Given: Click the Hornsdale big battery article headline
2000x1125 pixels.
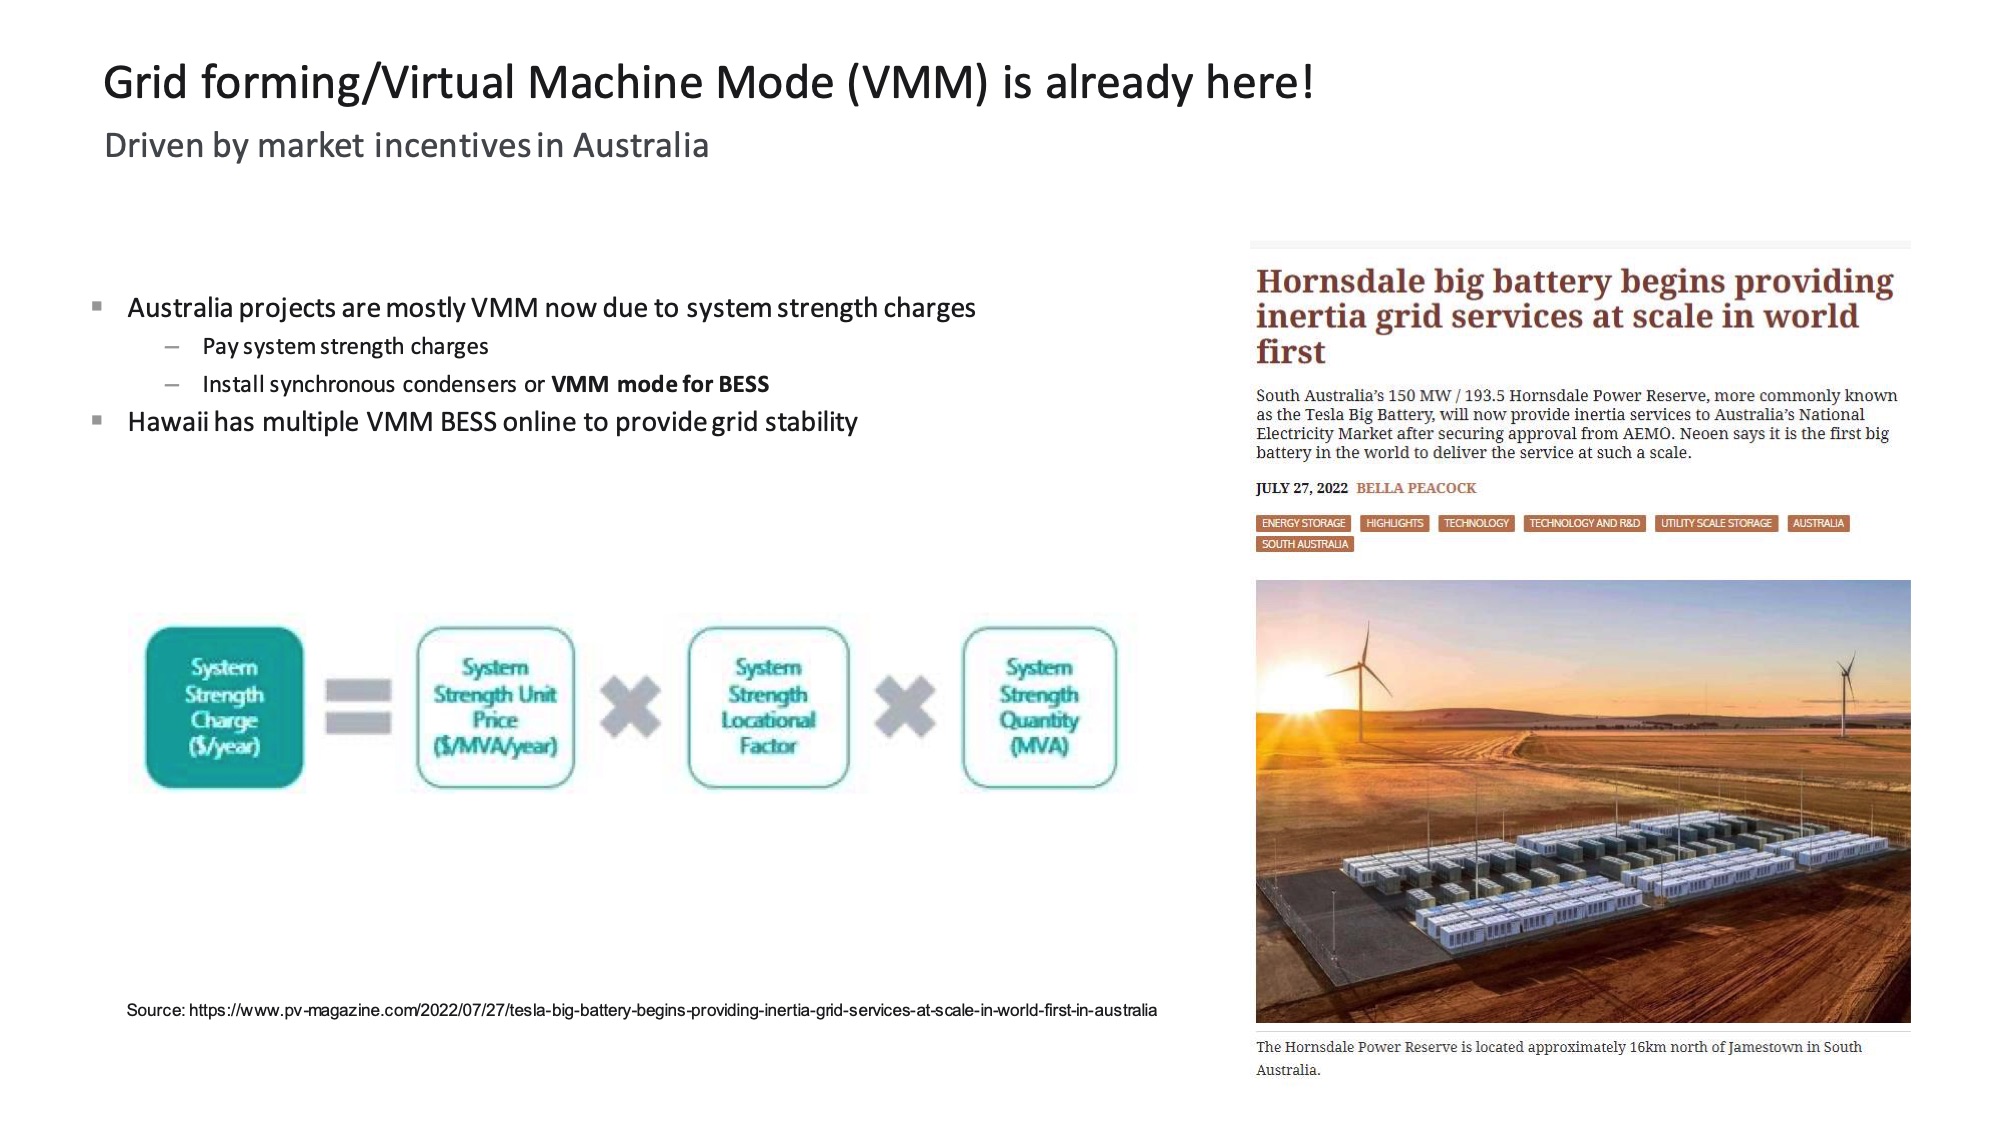Looking at the screenshot, I should (x=1574, y=316).
